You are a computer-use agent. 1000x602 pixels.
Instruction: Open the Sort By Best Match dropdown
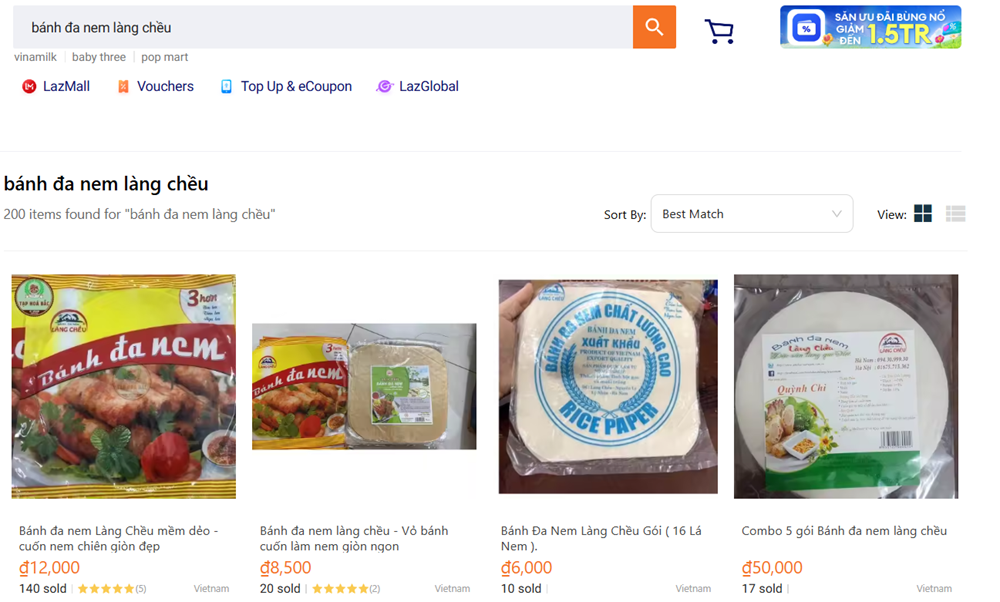[x=751, y=214]
